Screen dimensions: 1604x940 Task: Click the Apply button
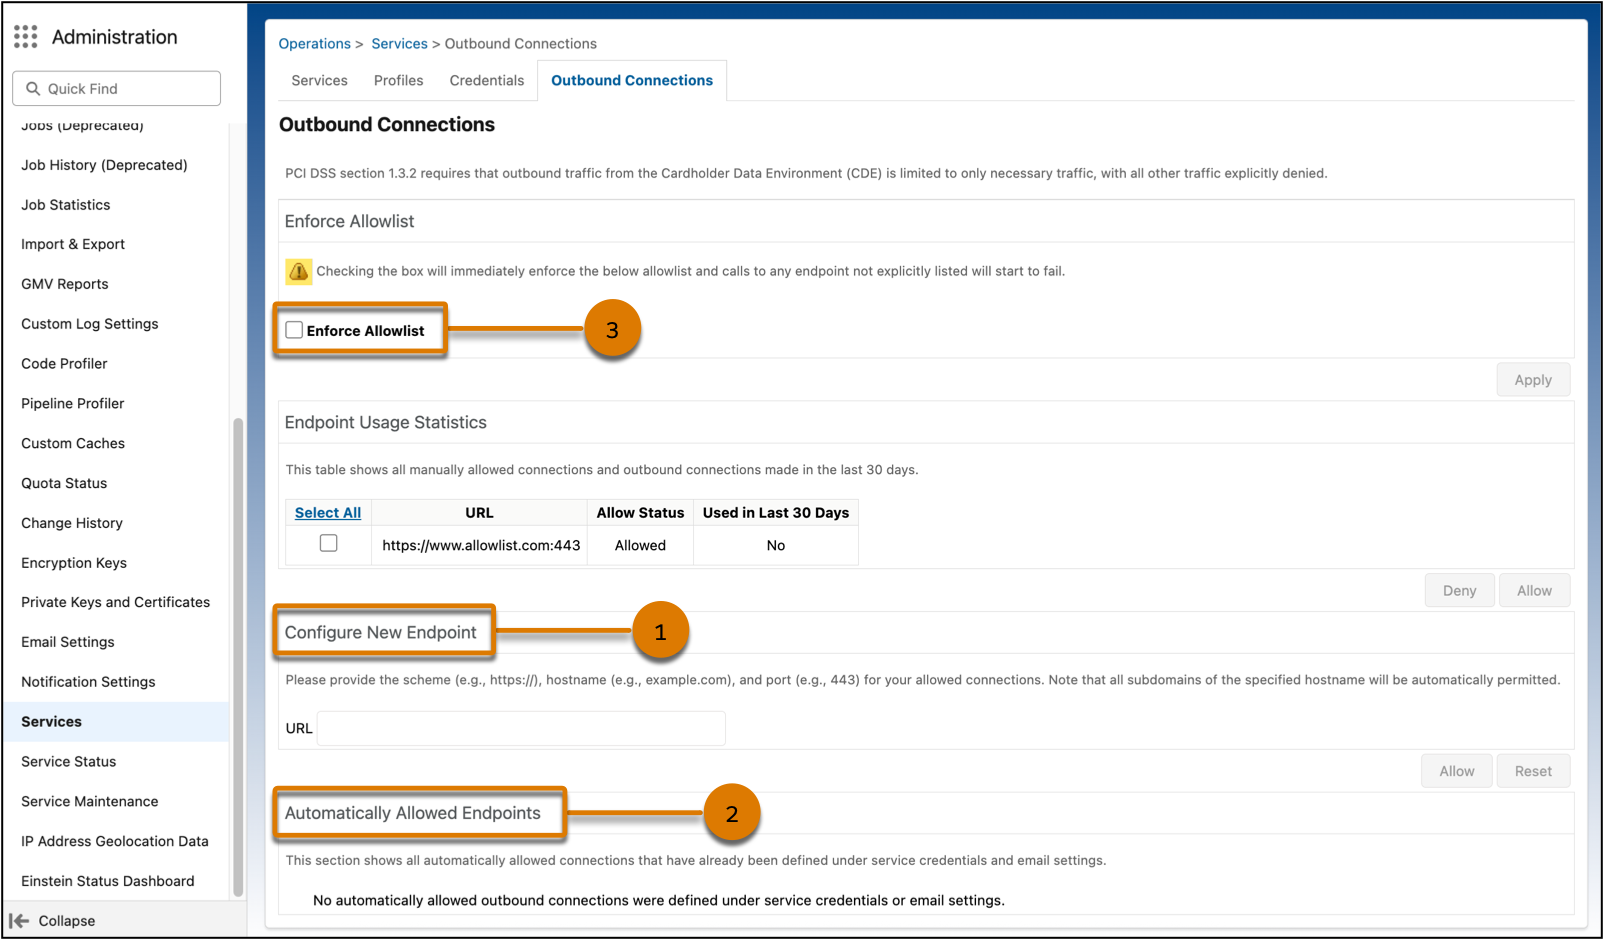tap(1533, 380)
